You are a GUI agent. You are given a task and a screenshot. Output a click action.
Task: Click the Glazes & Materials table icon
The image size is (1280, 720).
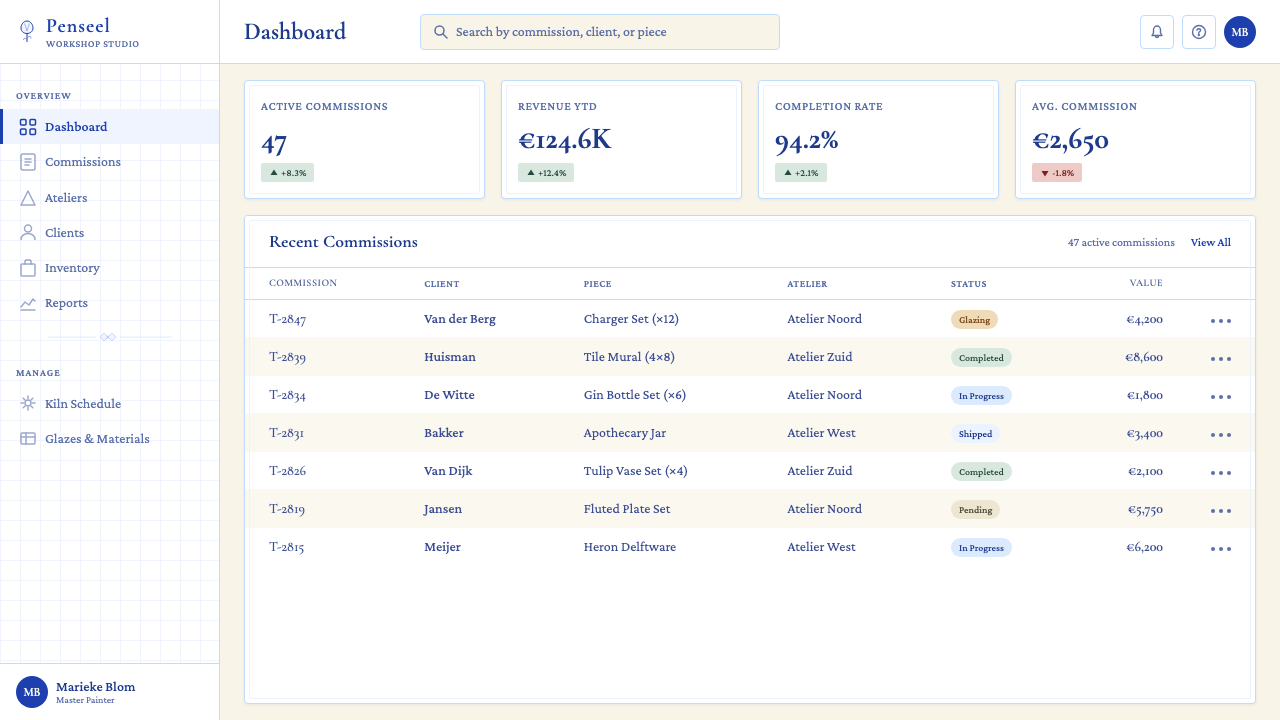pos(28,439)
